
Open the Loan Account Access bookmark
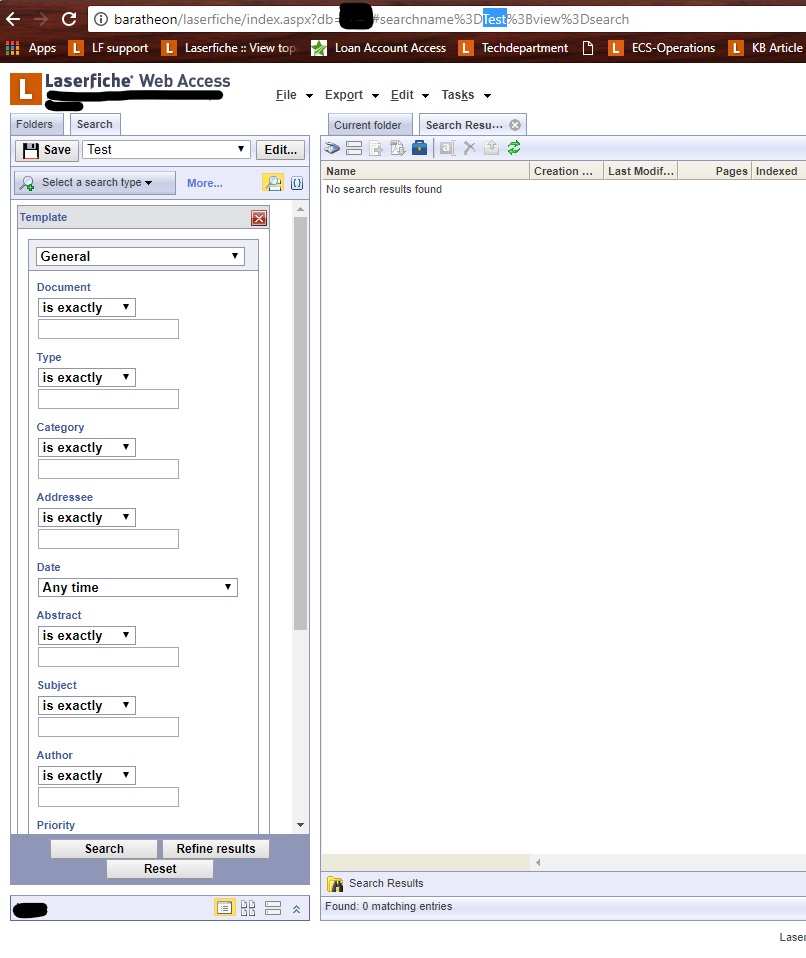[x=379, y=48]
